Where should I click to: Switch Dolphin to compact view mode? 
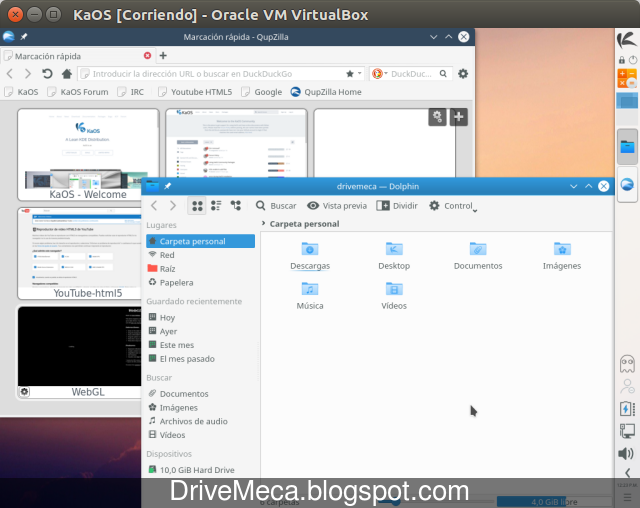click(x=216, y=206)
